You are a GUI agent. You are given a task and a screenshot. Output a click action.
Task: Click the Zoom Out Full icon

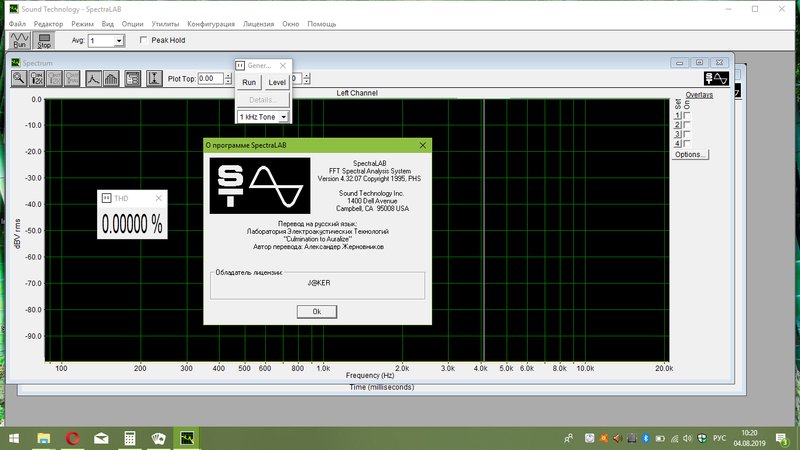pos(72,79)
